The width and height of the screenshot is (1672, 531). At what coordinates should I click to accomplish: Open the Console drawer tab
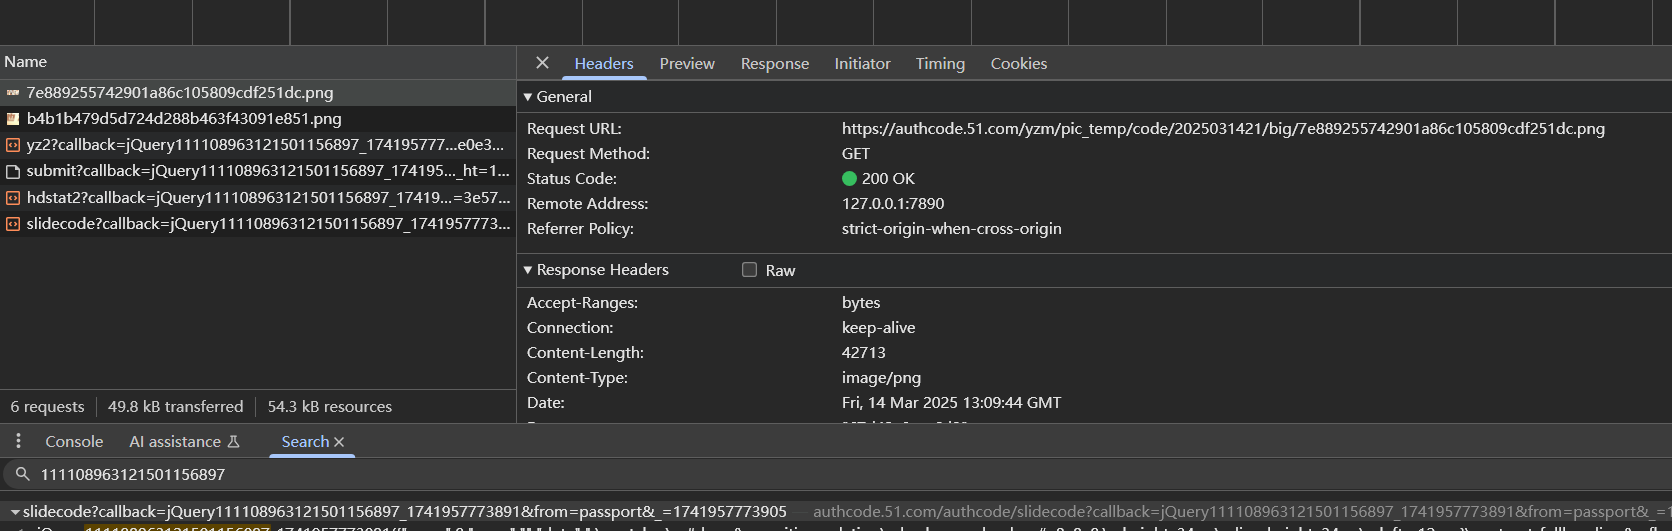point(74,442)
